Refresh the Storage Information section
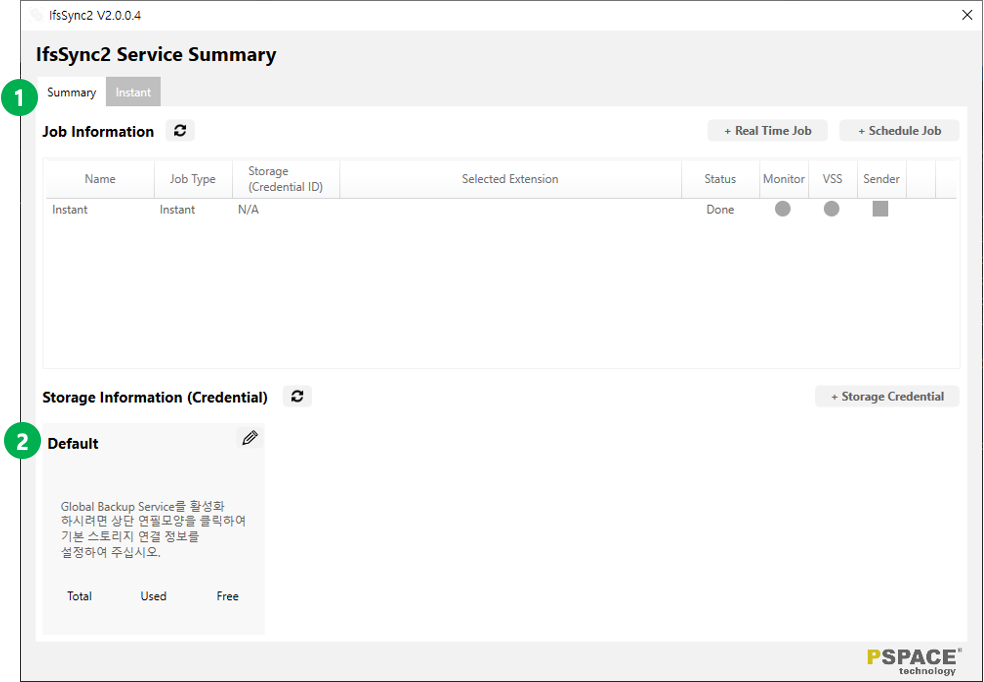984x682 pixels. coord(297,396)
